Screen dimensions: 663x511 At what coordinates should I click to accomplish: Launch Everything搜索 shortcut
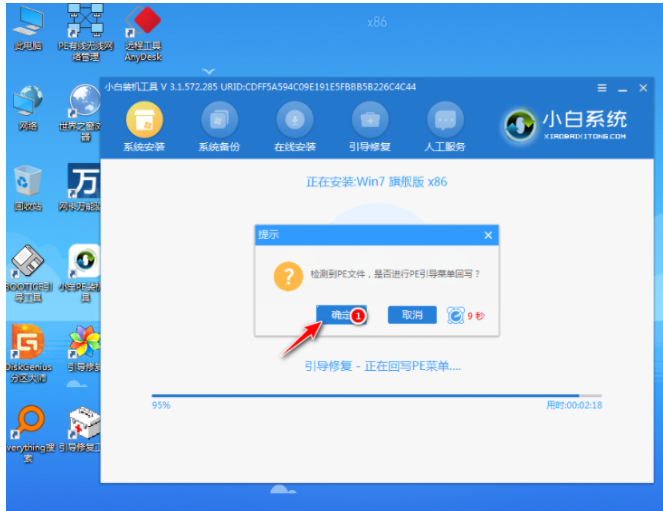tap(29, 434)
